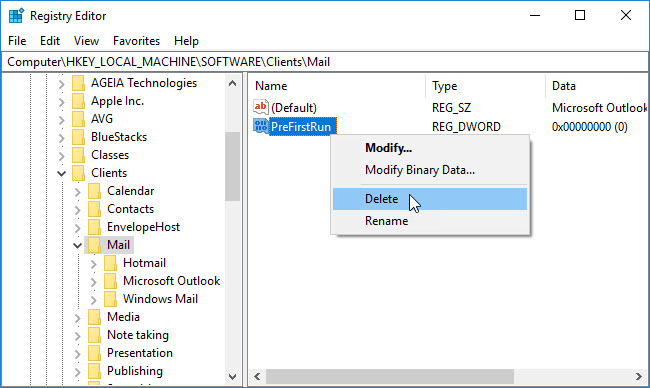Viewport: 650px width, 388px height.
Task: Click the Mail folder icon
Action: (95, 245)
